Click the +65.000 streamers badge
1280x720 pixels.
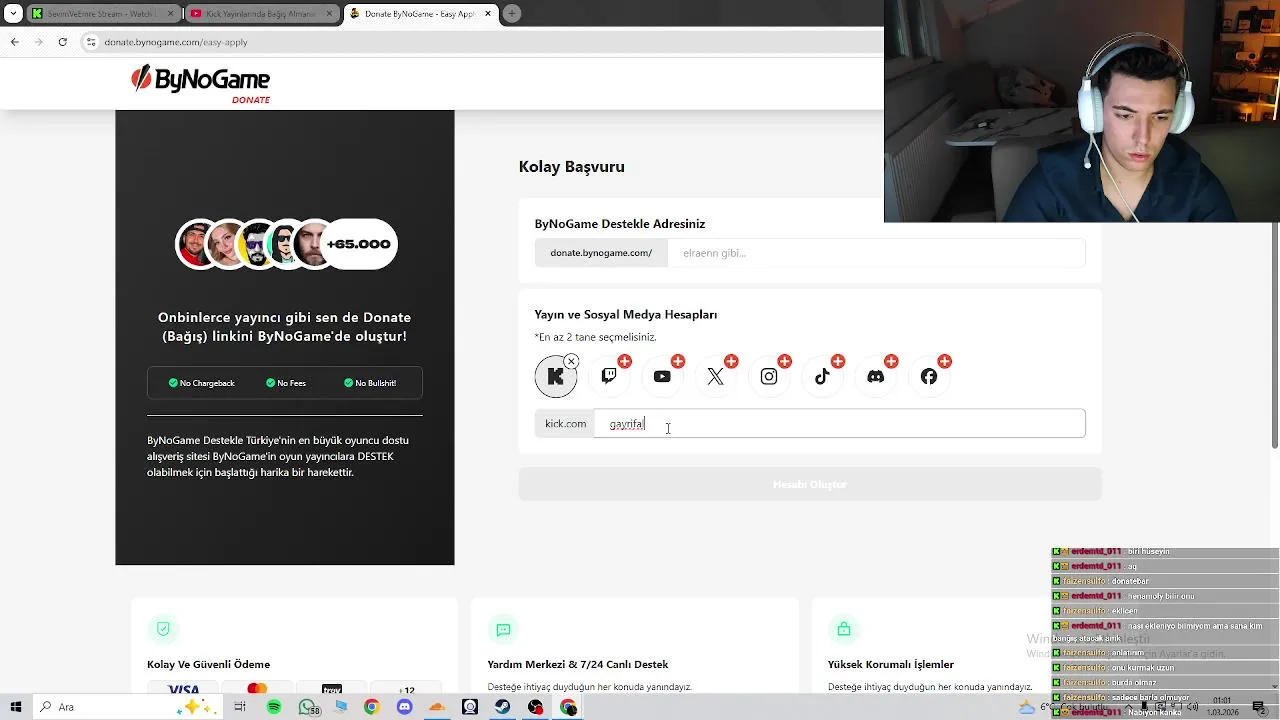click(x=359, y=244)
